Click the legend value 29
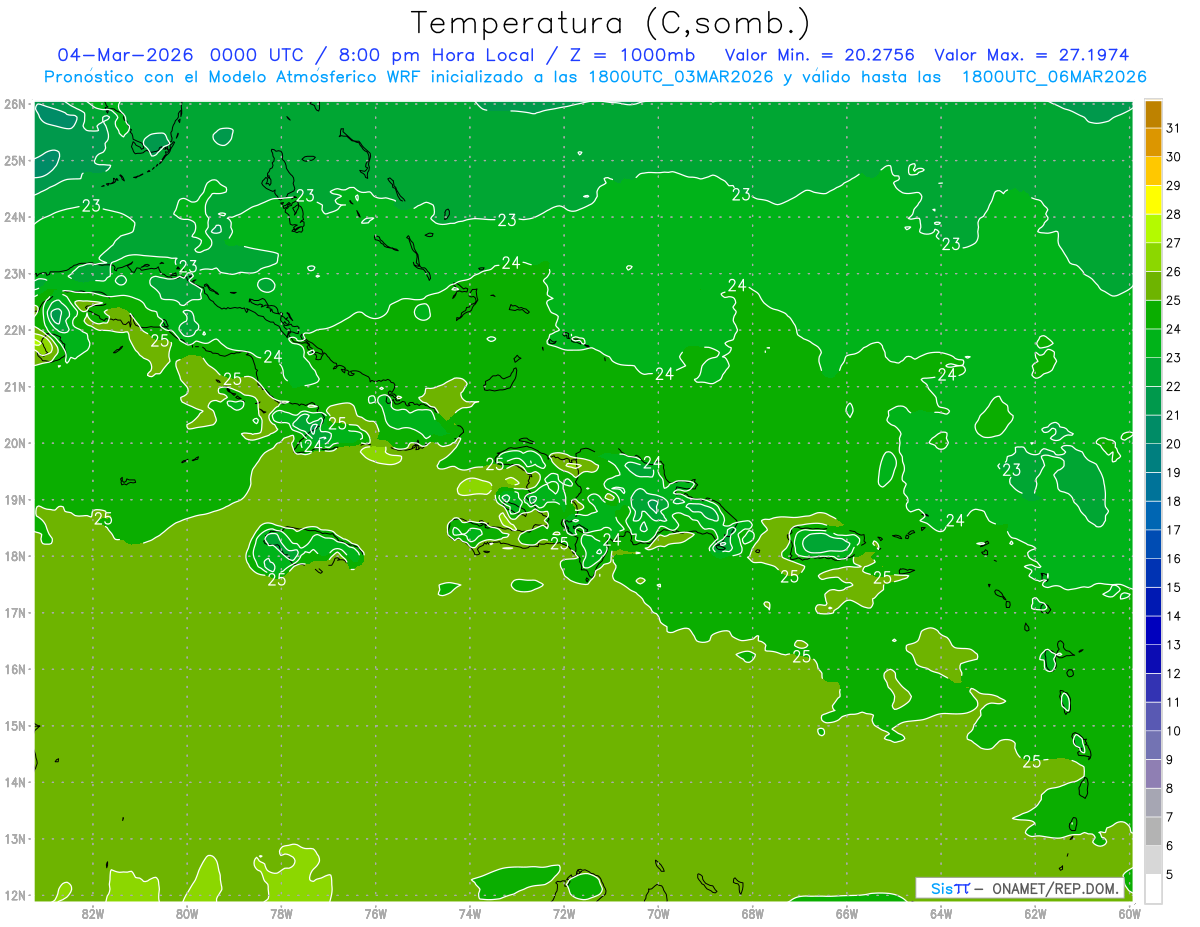Image resolution: width=1200 pixels, height=927 pixels. click(1173, 186)
